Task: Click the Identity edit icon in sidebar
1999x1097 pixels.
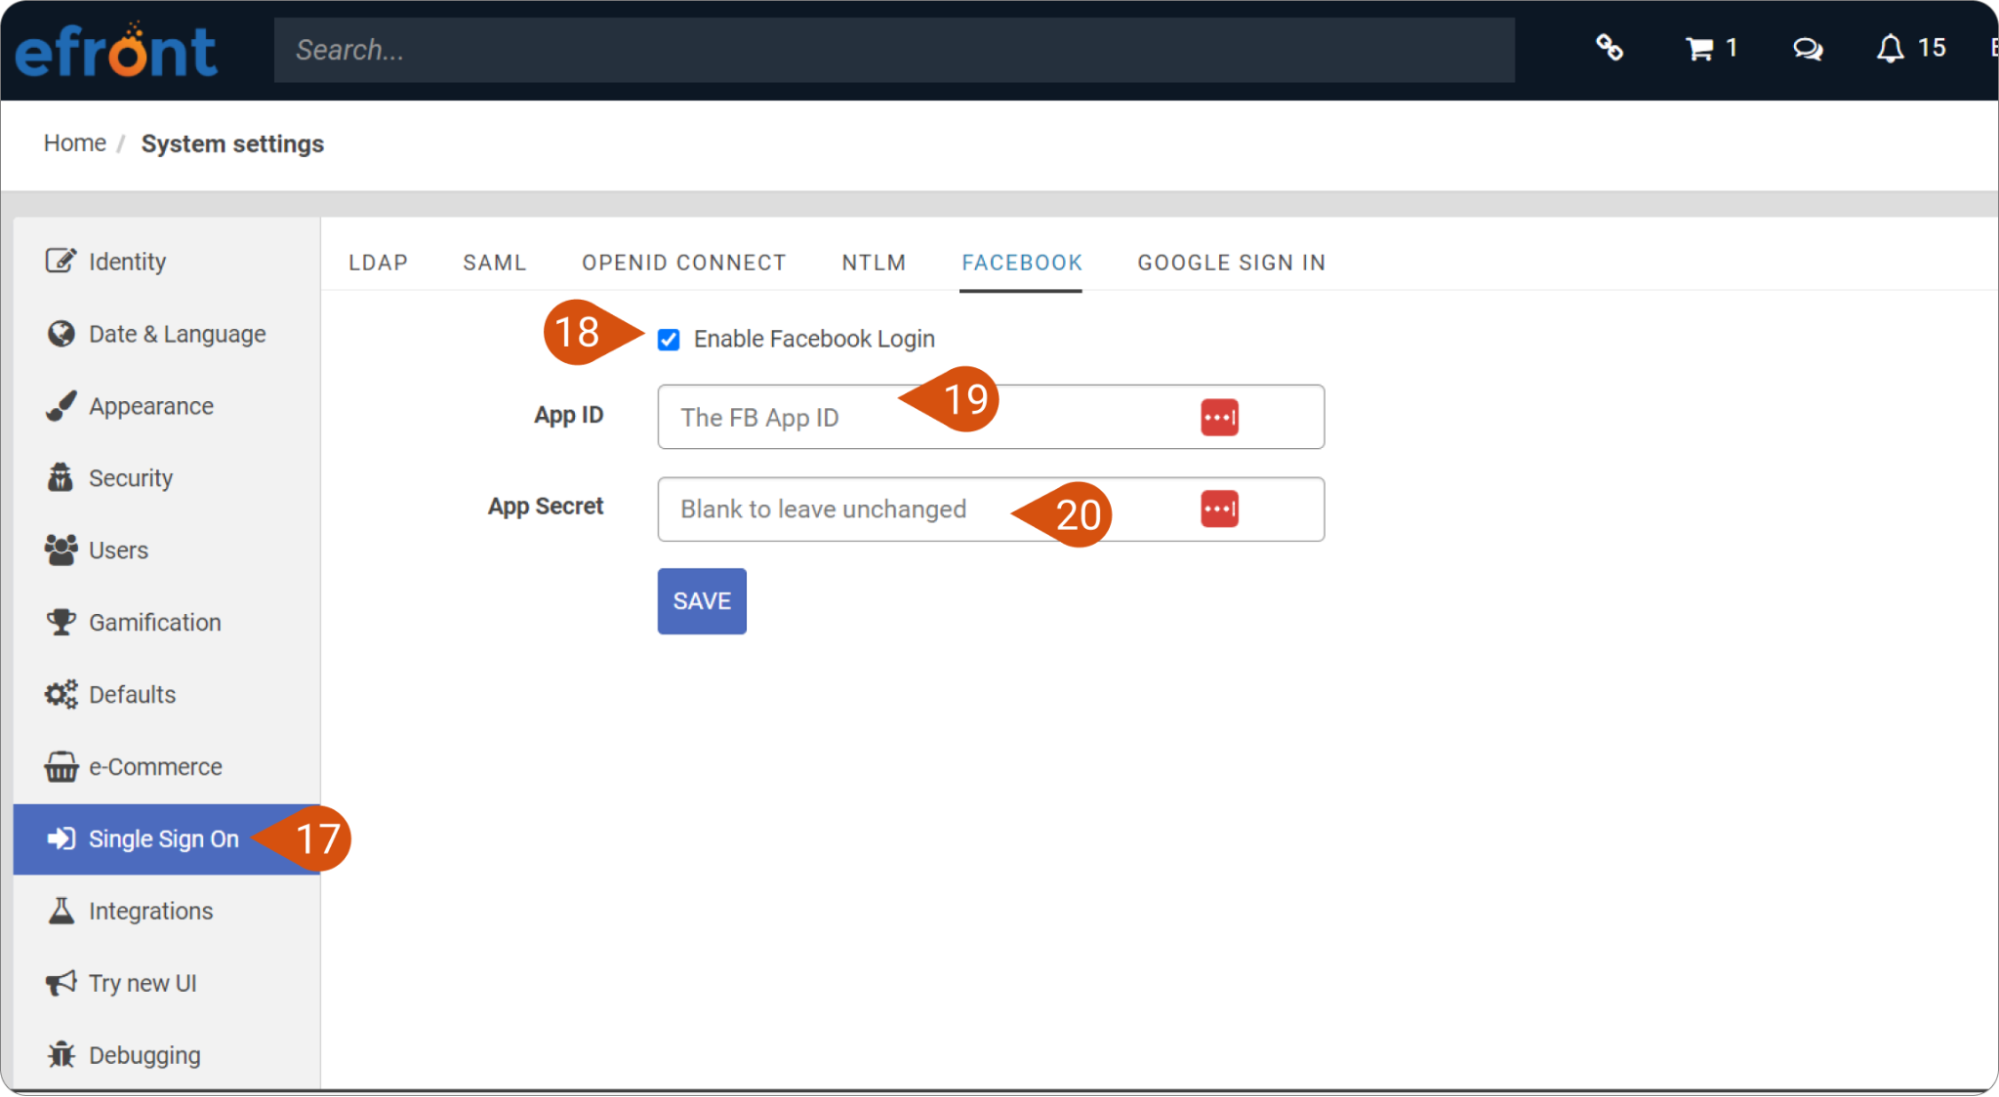Action: pyautogui.click(x=60, y=261)
